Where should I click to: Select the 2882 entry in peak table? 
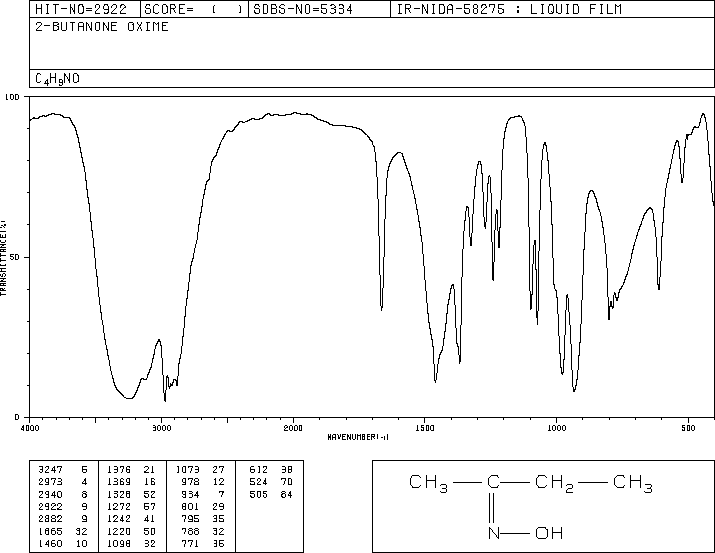(x=63, y=519)
